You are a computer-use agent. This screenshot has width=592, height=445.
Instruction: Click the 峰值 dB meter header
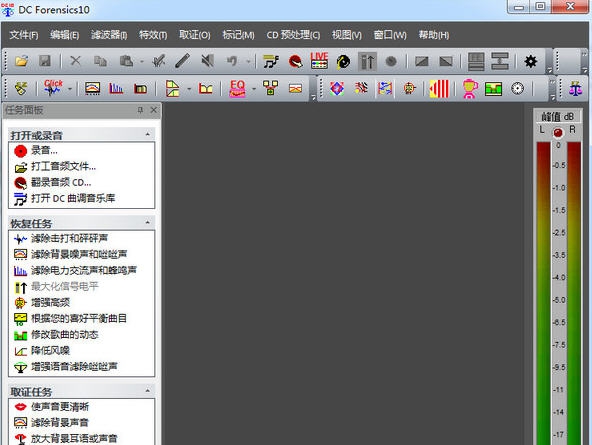coord(557,117)
